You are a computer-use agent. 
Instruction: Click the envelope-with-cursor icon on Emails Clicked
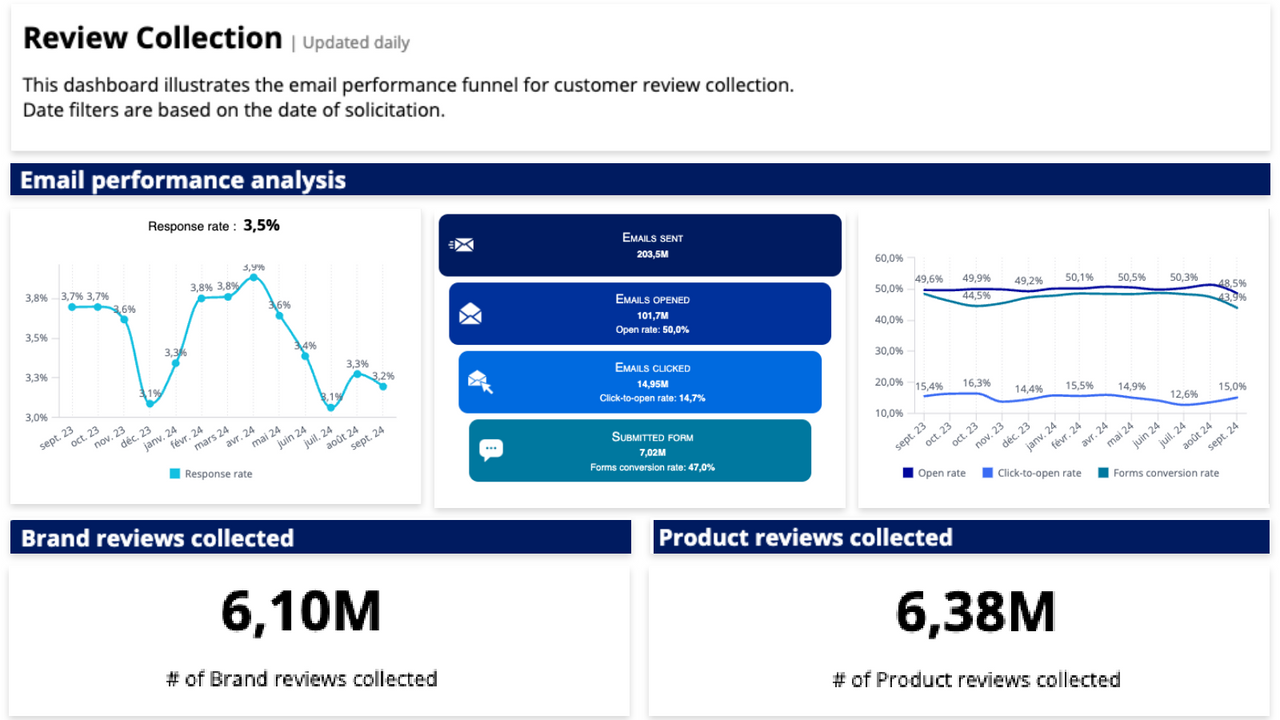coord(479,381)
